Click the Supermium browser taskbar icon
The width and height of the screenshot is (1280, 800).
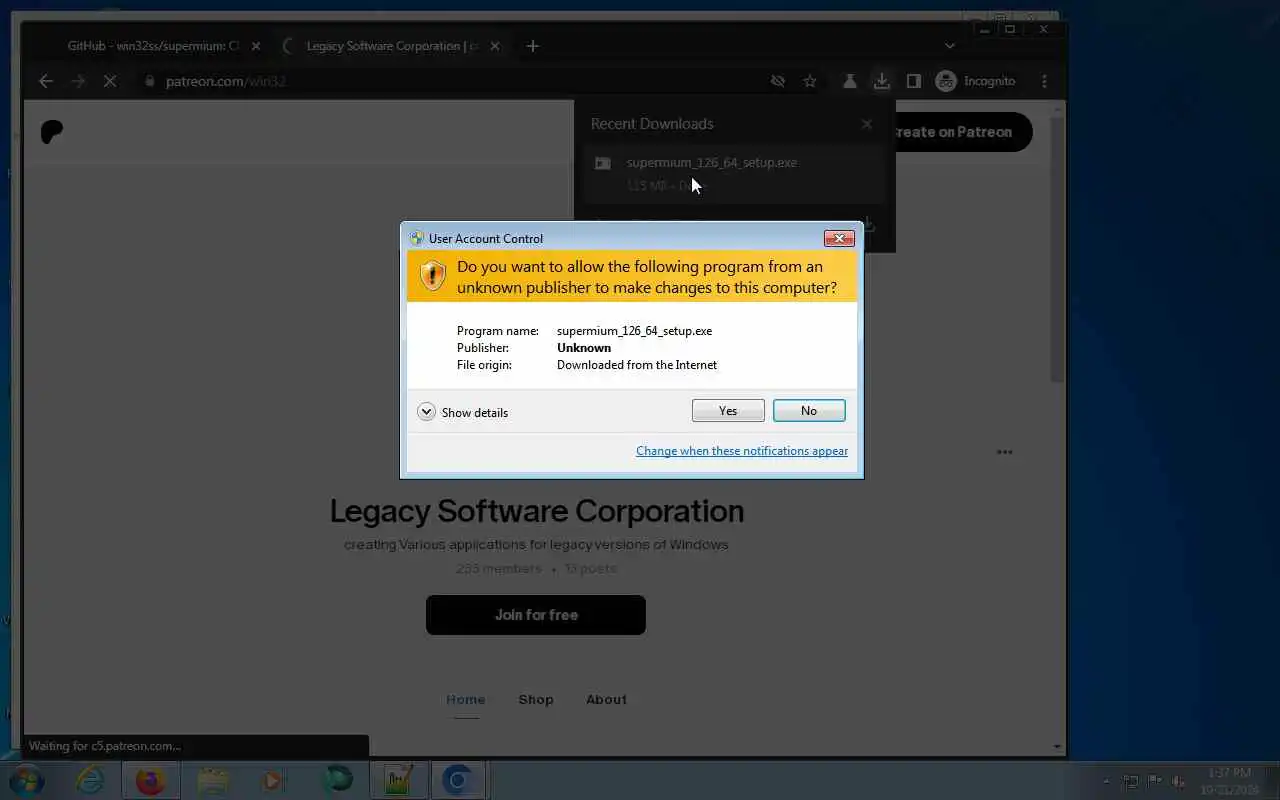pyautogui.click(x=459, y=780)
